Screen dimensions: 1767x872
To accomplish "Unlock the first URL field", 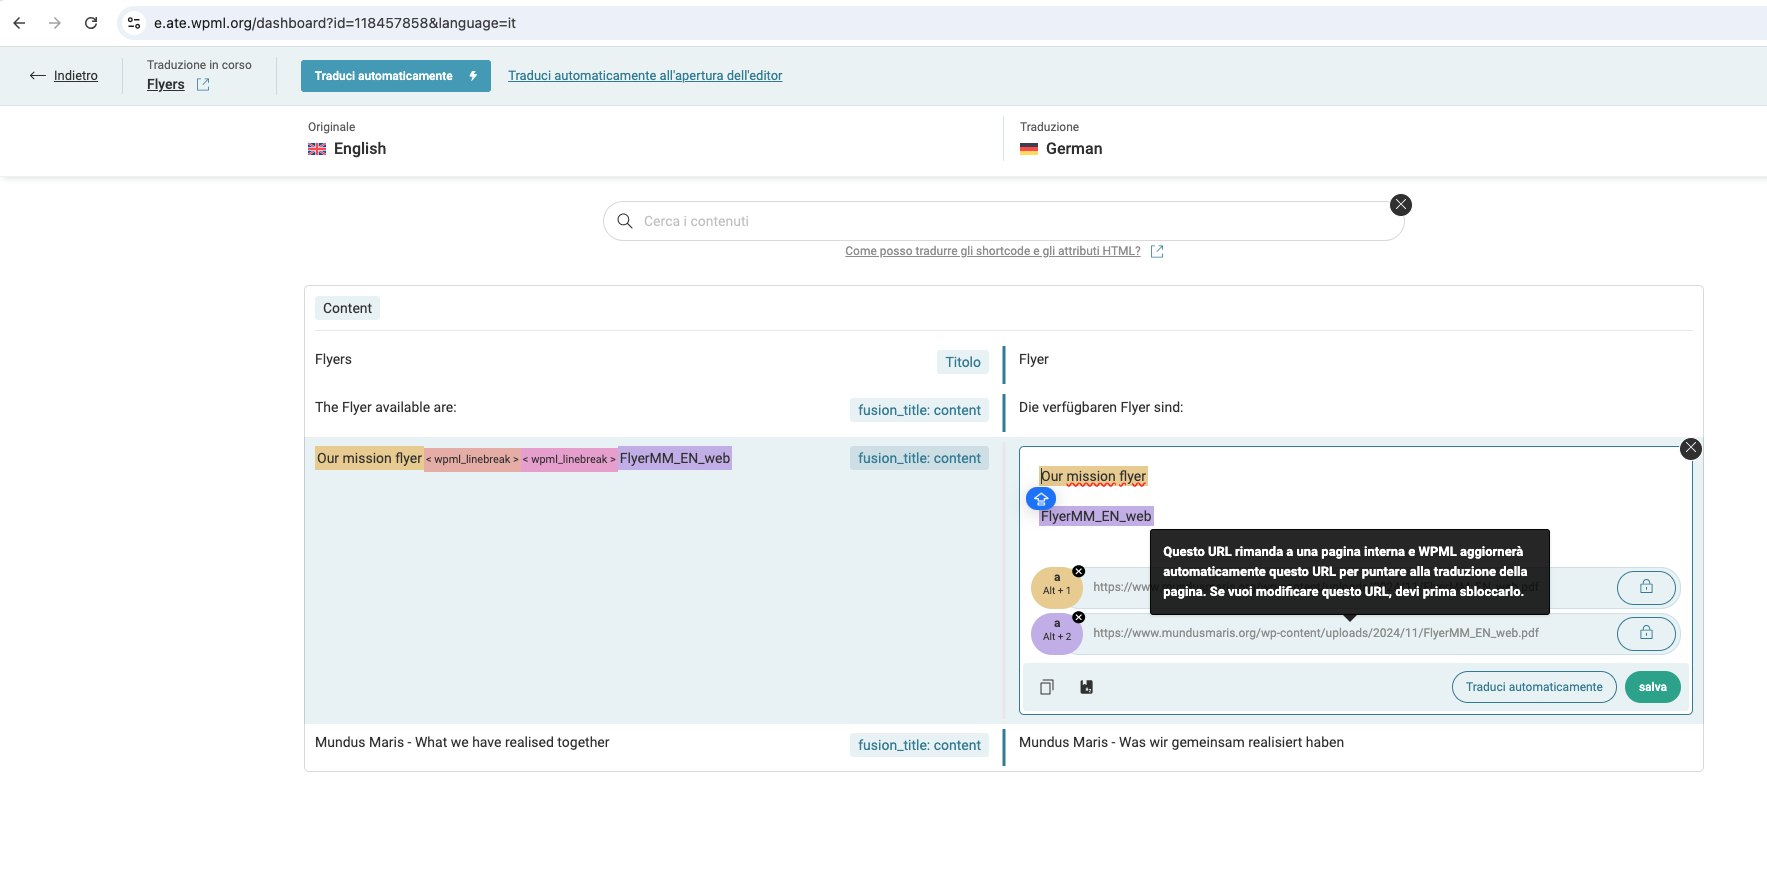I will pos(1646,587).
